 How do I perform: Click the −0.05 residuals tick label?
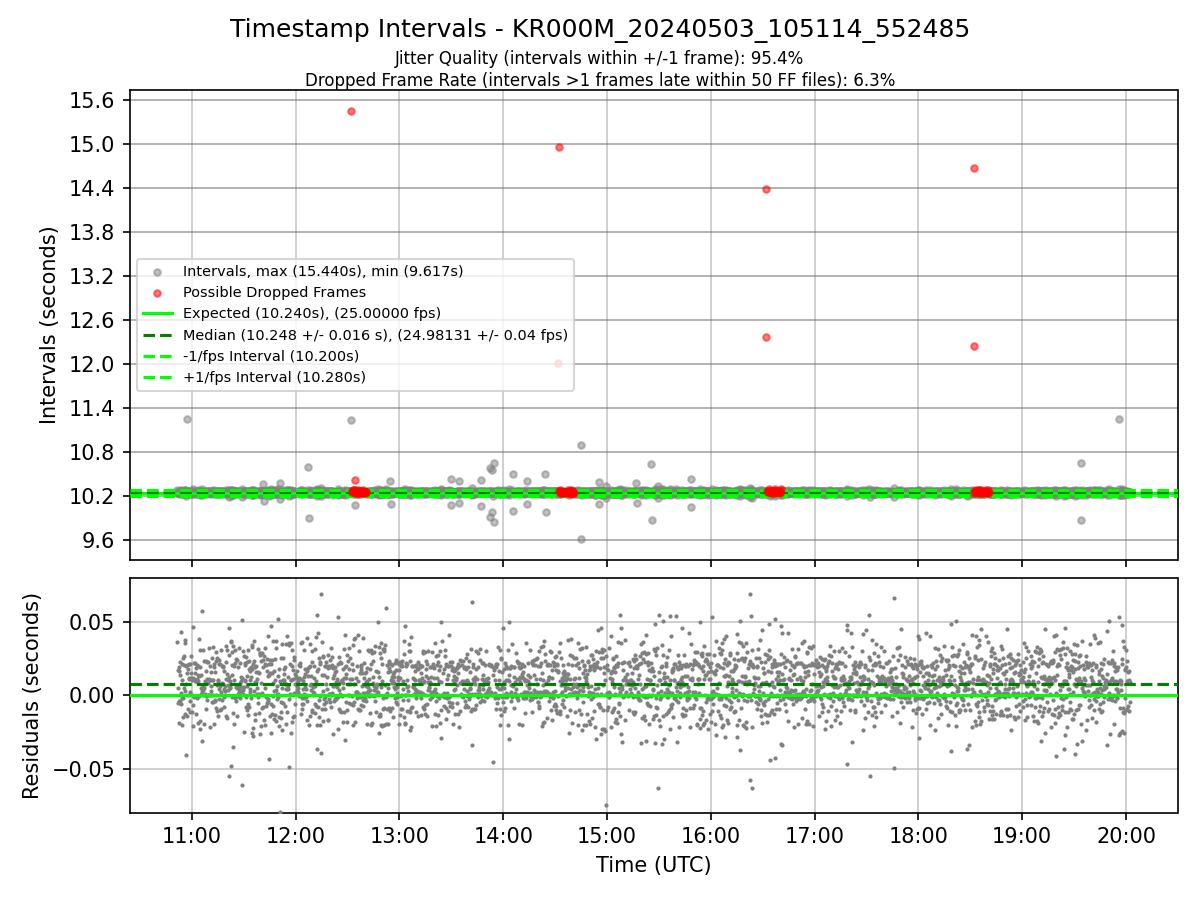(85, 770)
